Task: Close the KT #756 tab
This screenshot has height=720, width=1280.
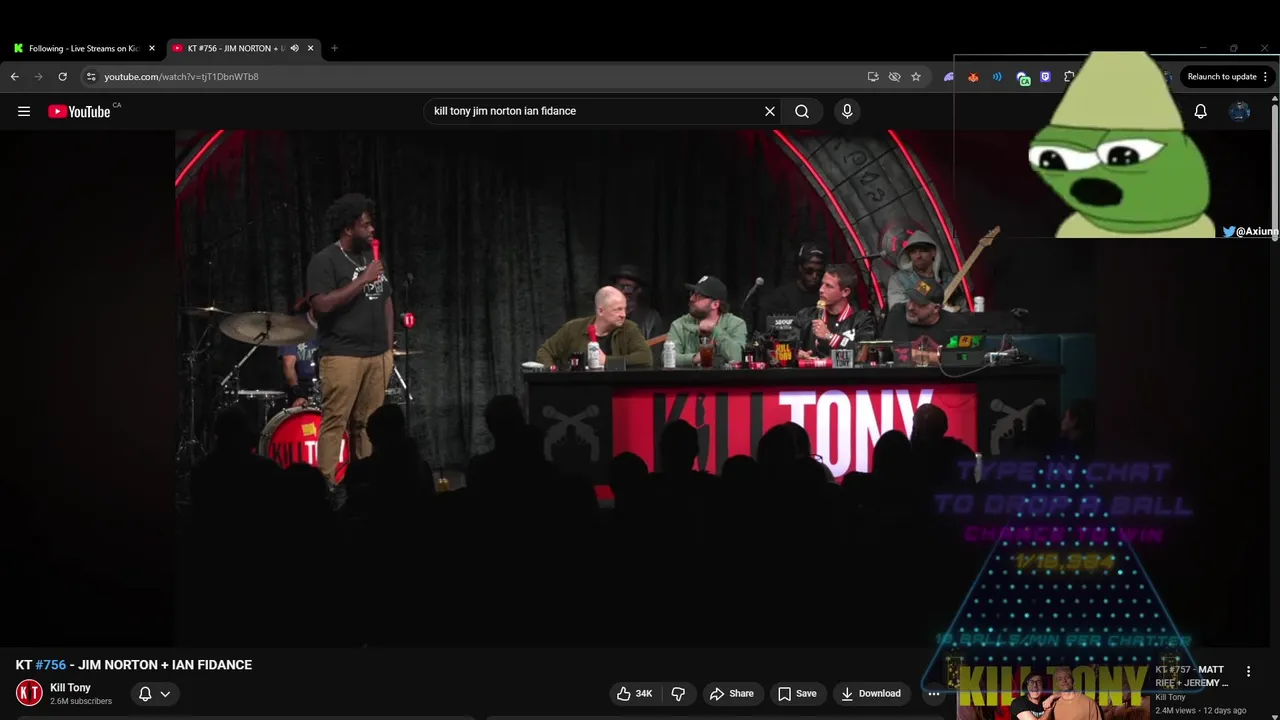Action: [x=310, y=48]
